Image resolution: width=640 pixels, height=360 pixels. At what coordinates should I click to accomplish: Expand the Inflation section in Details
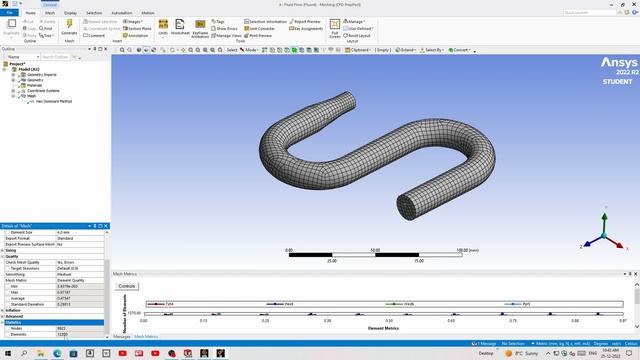coord(2,311)
